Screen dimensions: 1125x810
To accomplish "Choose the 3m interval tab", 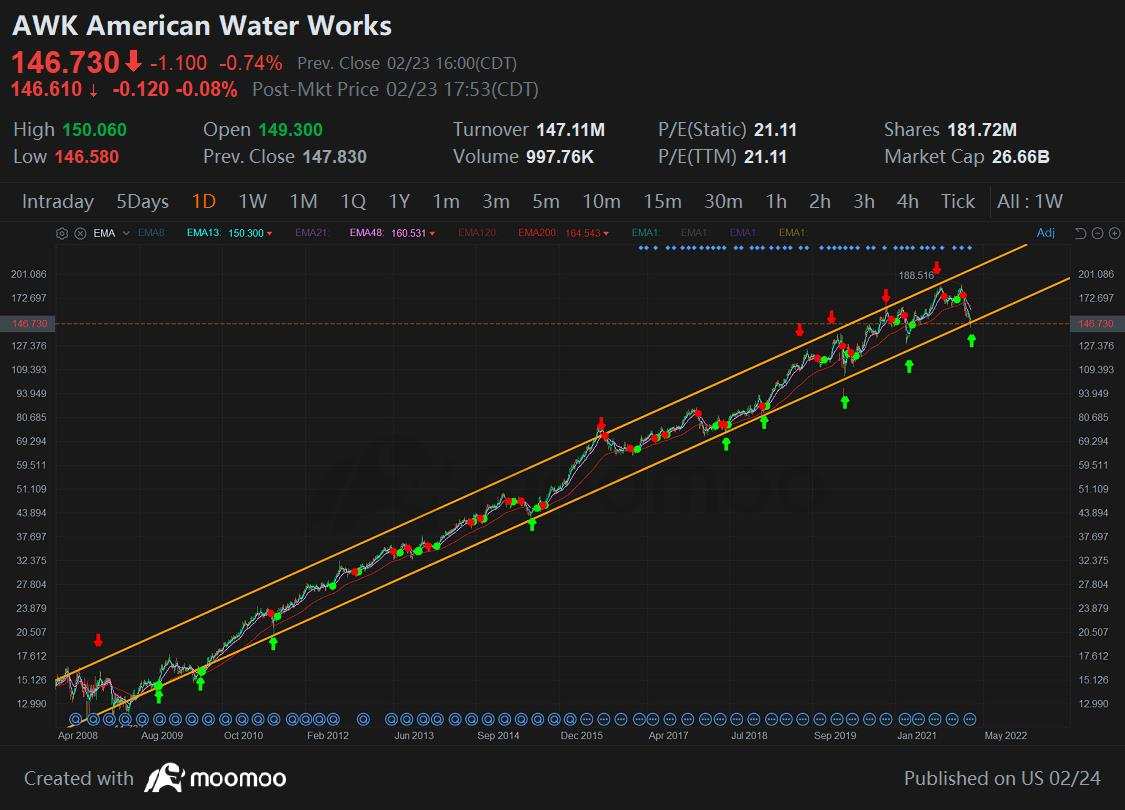I will (x=496, y=202).
